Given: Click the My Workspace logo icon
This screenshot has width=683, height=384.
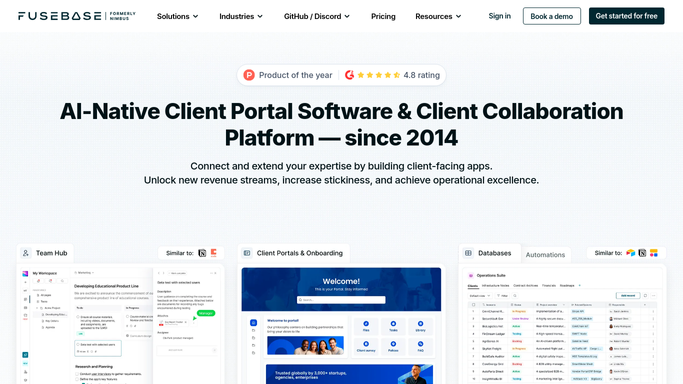Looking at the screenshot, I should tap(25, 273).
